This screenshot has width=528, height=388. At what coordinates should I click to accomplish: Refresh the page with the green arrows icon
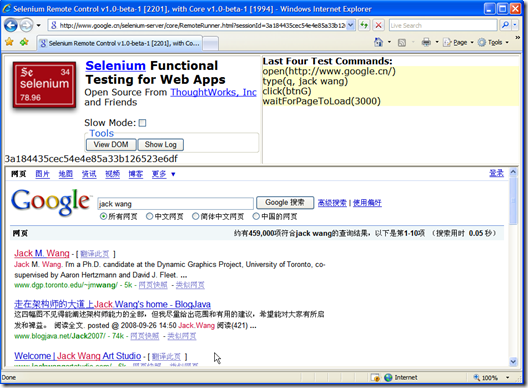[364, 25]
